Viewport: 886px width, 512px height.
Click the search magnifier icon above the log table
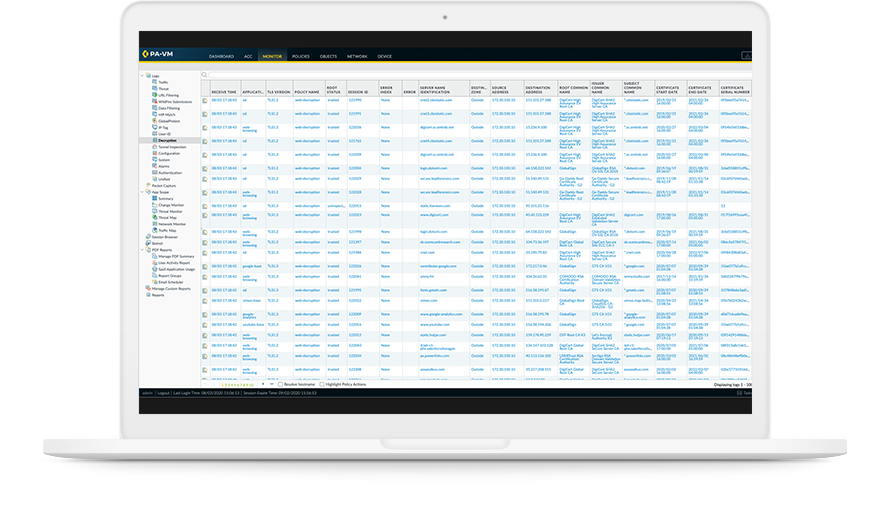pos(205,75)
